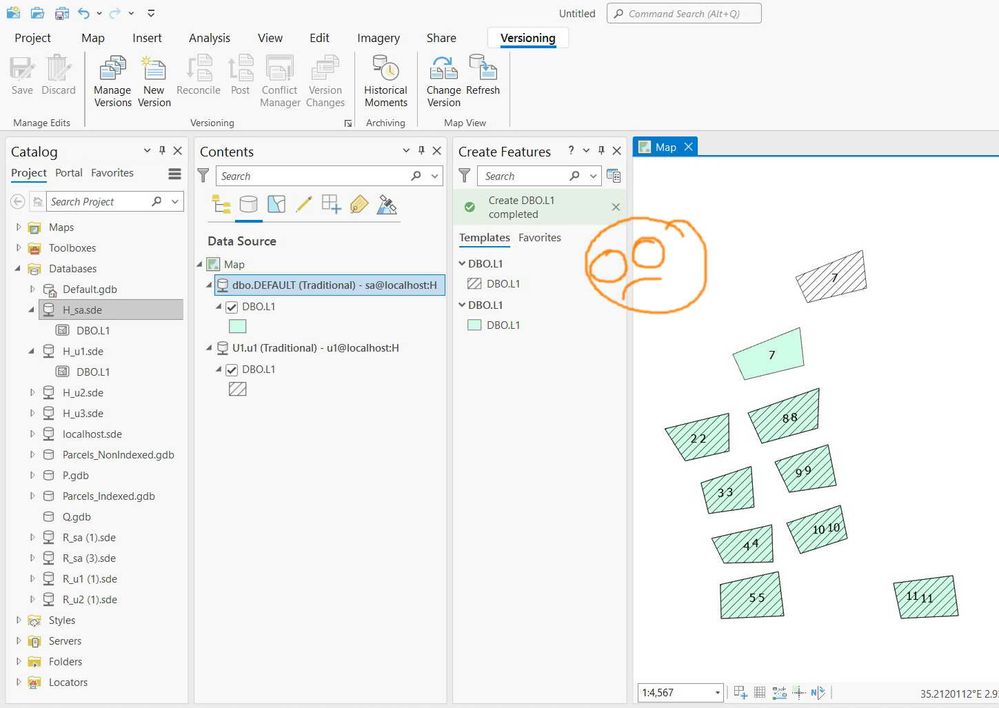Click Create Features filter funnel icon
Screen dimensions: 999x708
click(464, 175)
